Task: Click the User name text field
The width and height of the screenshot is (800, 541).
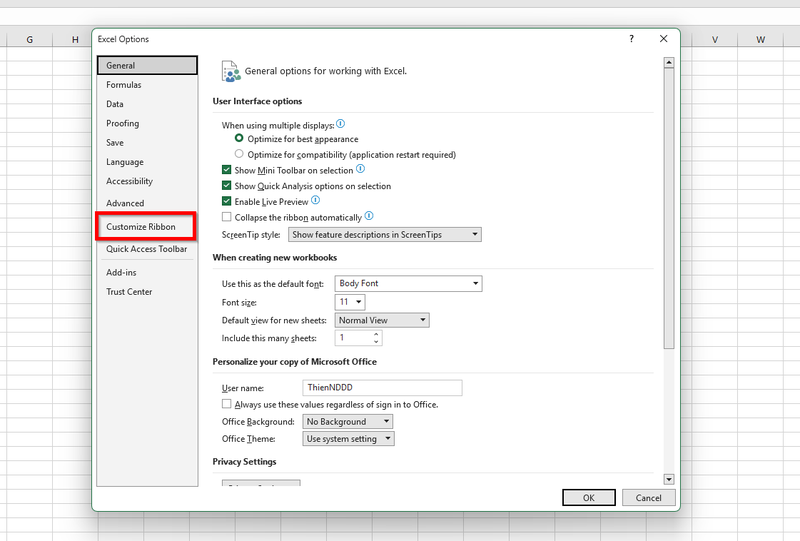Action: point(382,387)
